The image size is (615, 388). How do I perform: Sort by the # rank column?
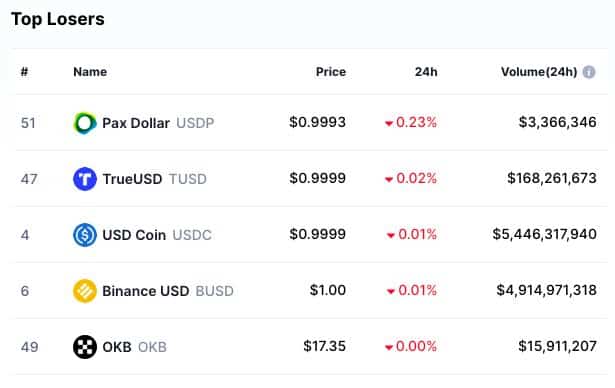(x=24, y=72)
